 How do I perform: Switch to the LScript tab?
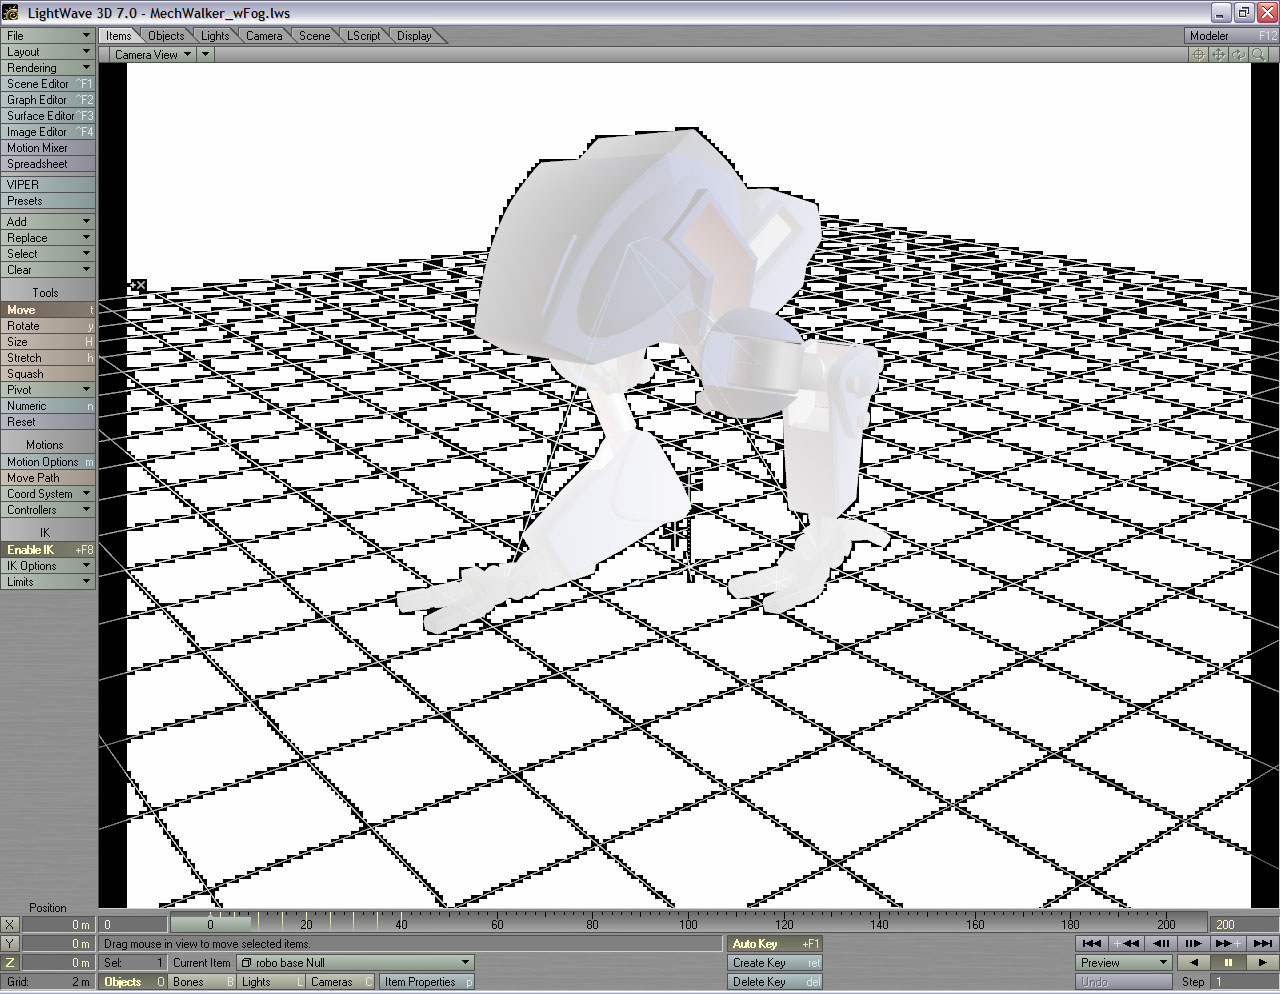(x=364, y=36)
